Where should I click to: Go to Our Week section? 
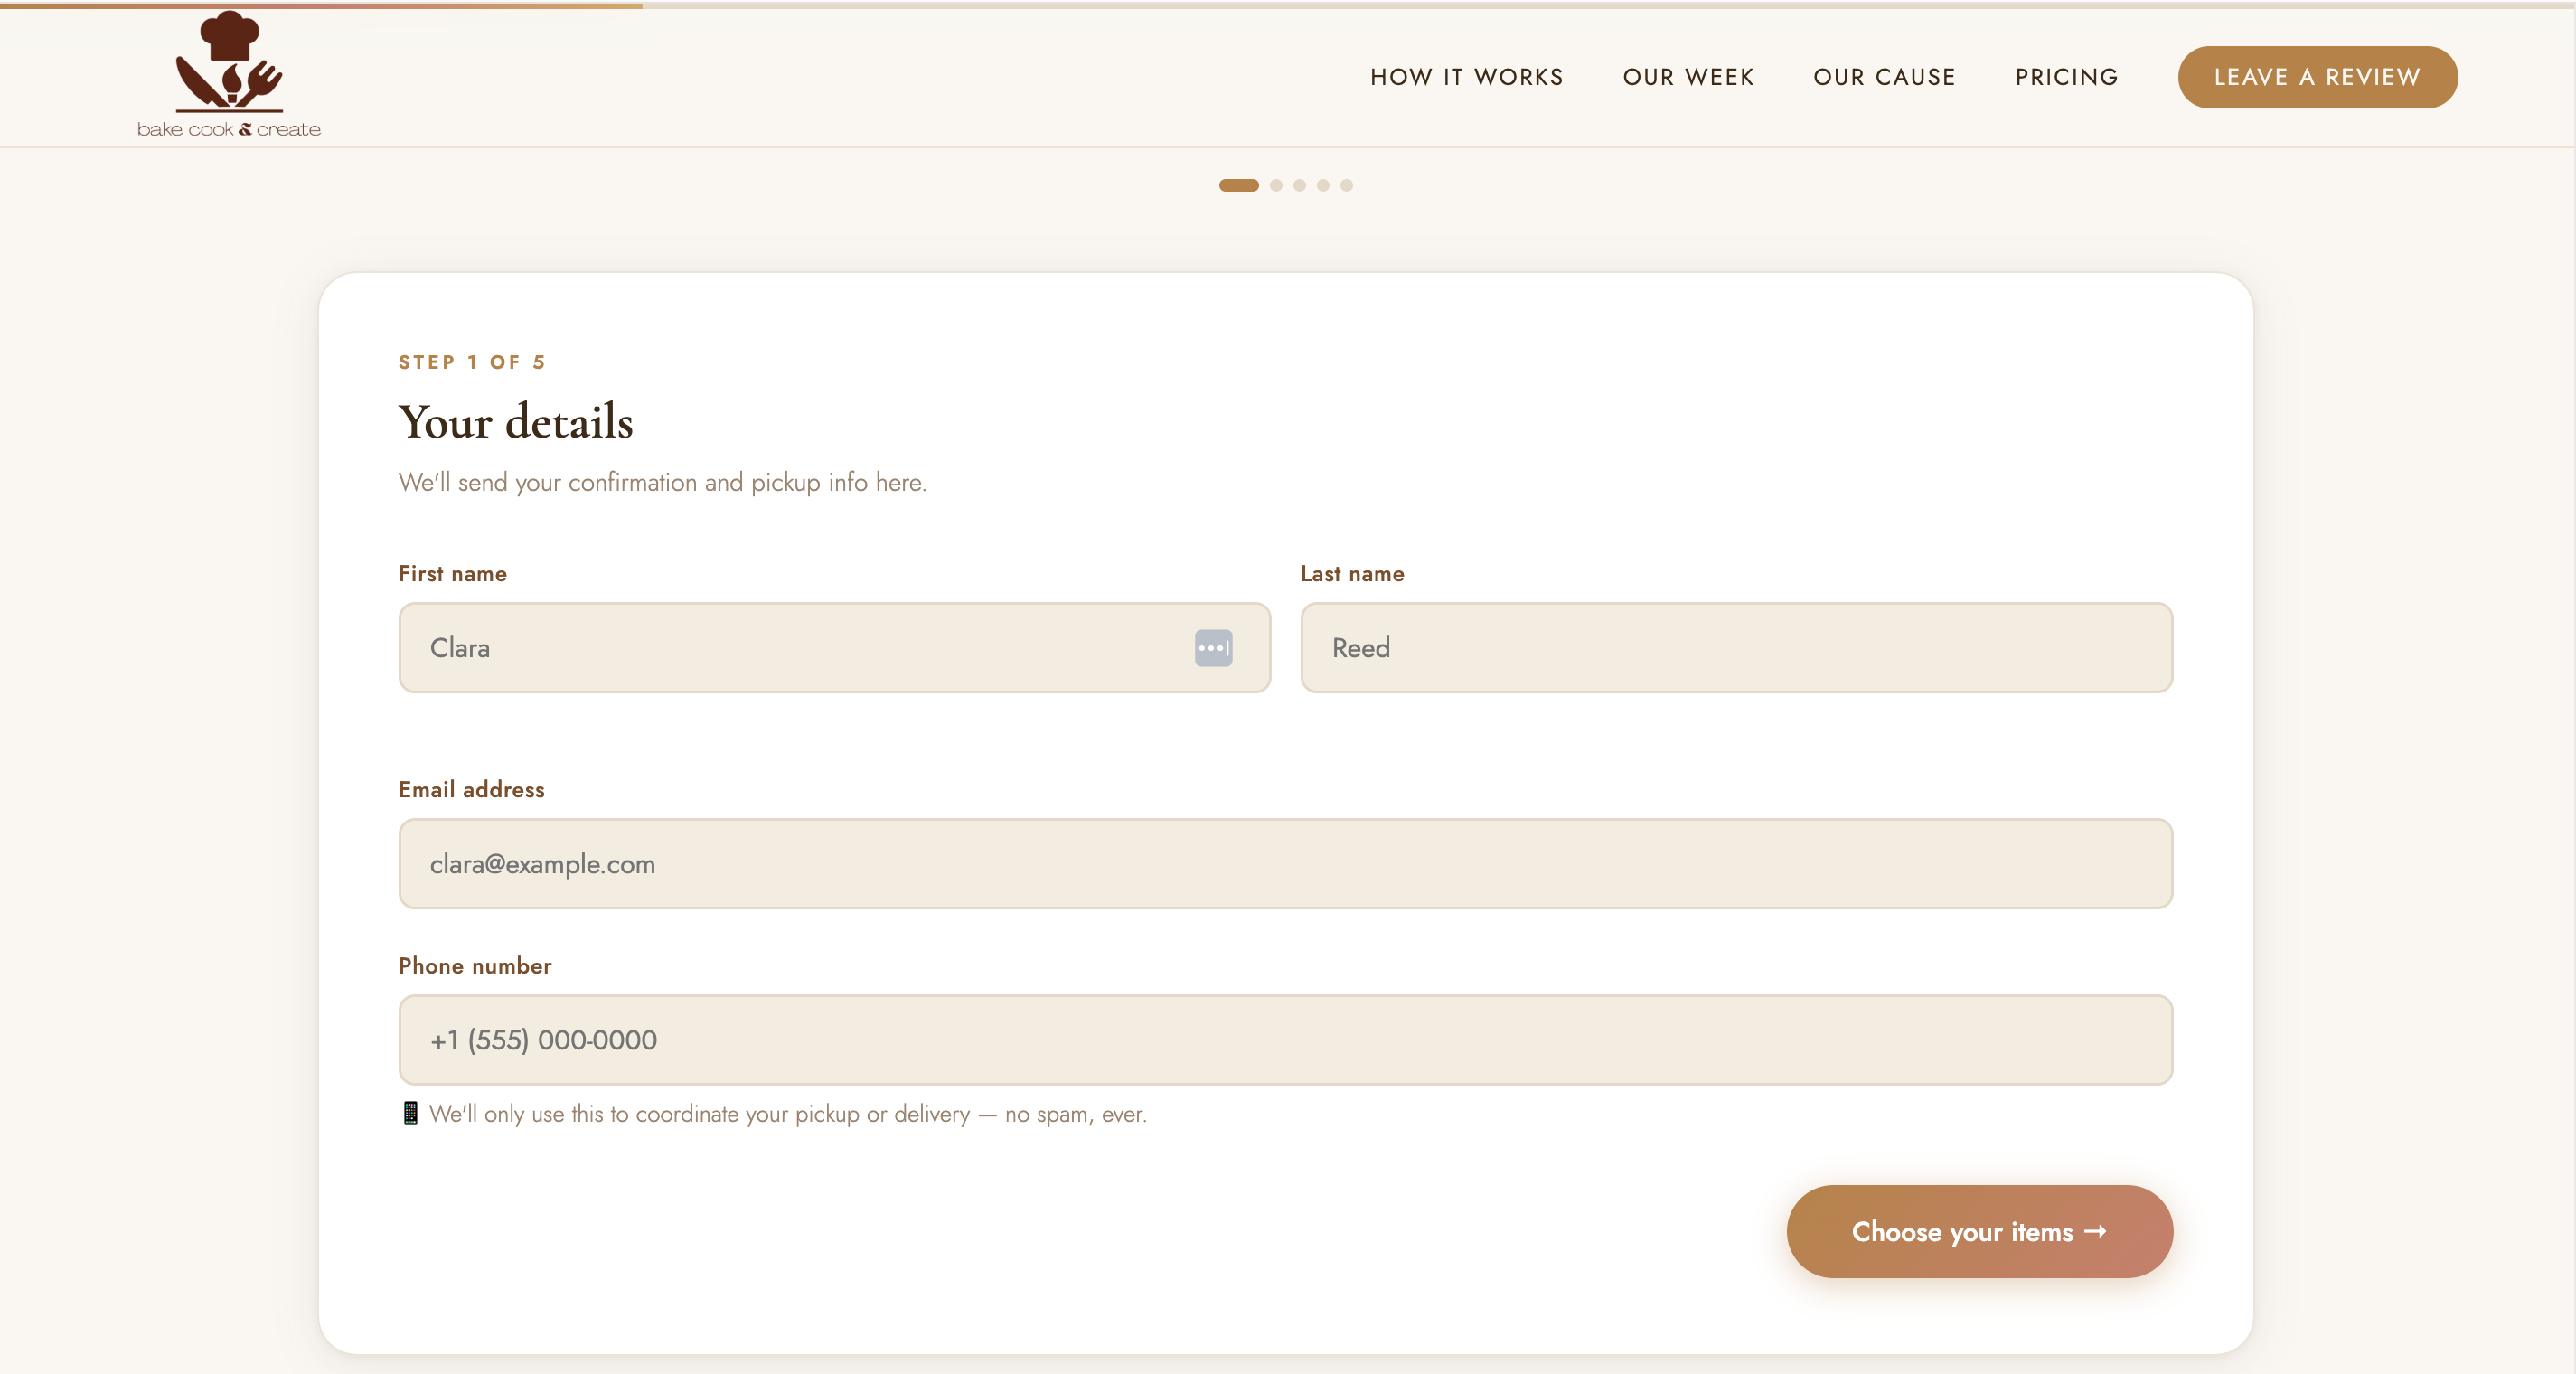[x=1688, y=77]
